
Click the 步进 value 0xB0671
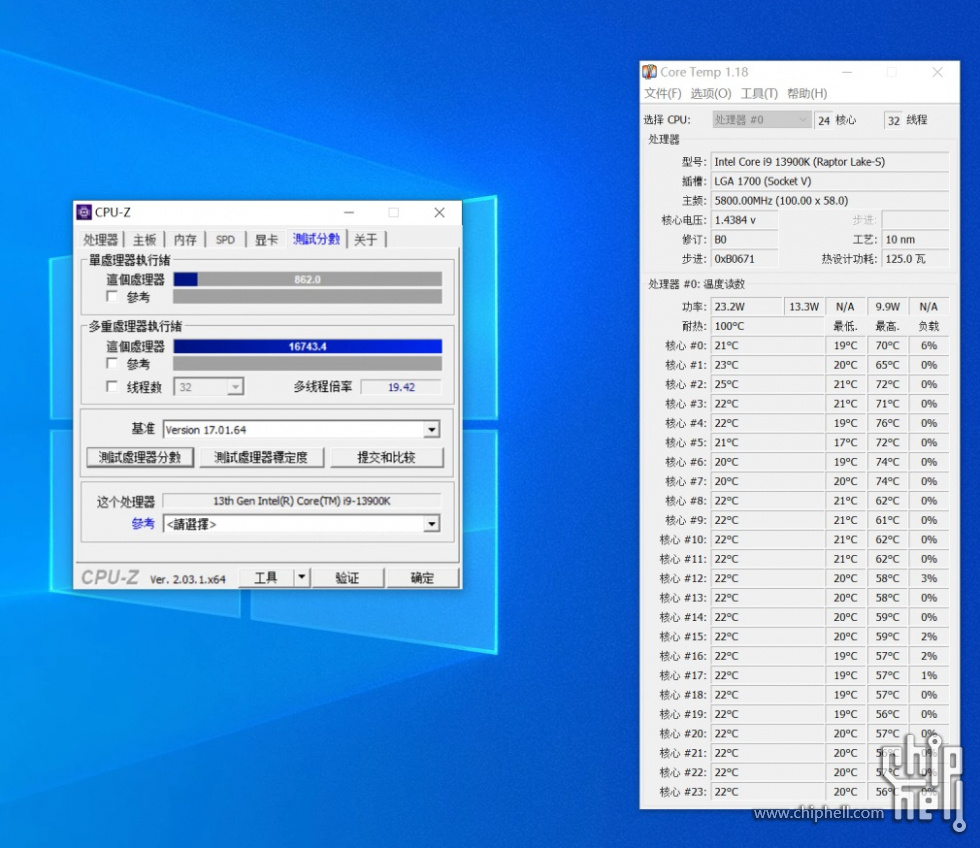[x=744, y=259]
